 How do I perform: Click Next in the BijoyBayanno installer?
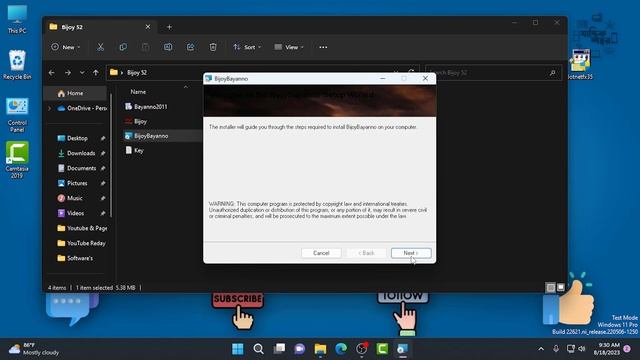click(x=411, y=253)
